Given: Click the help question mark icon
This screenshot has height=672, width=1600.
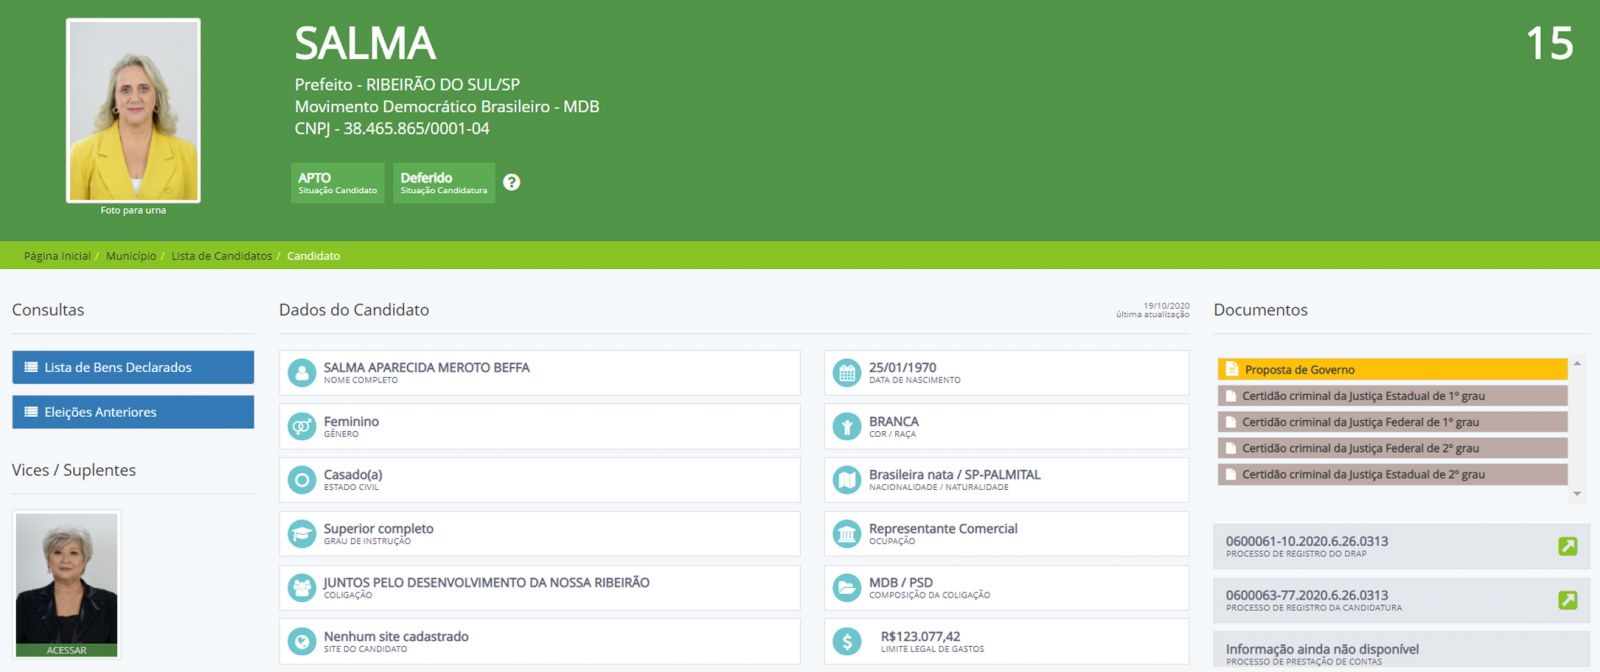Looking at the screenshot, I should pos(511,182).
